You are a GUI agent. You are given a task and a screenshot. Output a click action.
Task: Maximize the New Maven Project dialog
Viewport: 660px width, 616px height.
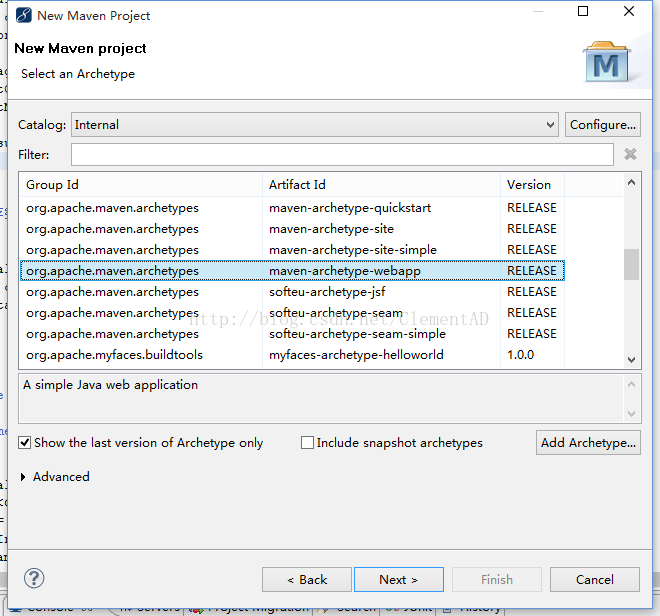[583, 11]
